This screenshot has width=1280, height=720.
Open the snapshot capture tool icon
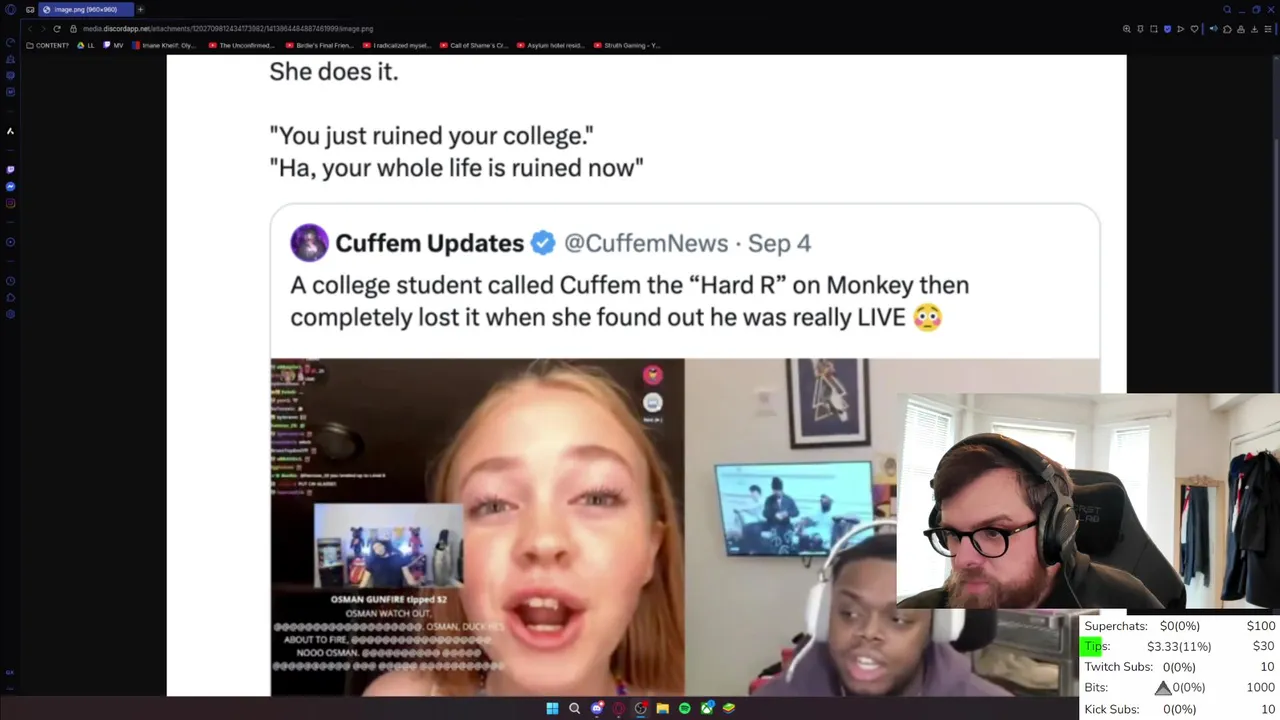(1154, 29)
